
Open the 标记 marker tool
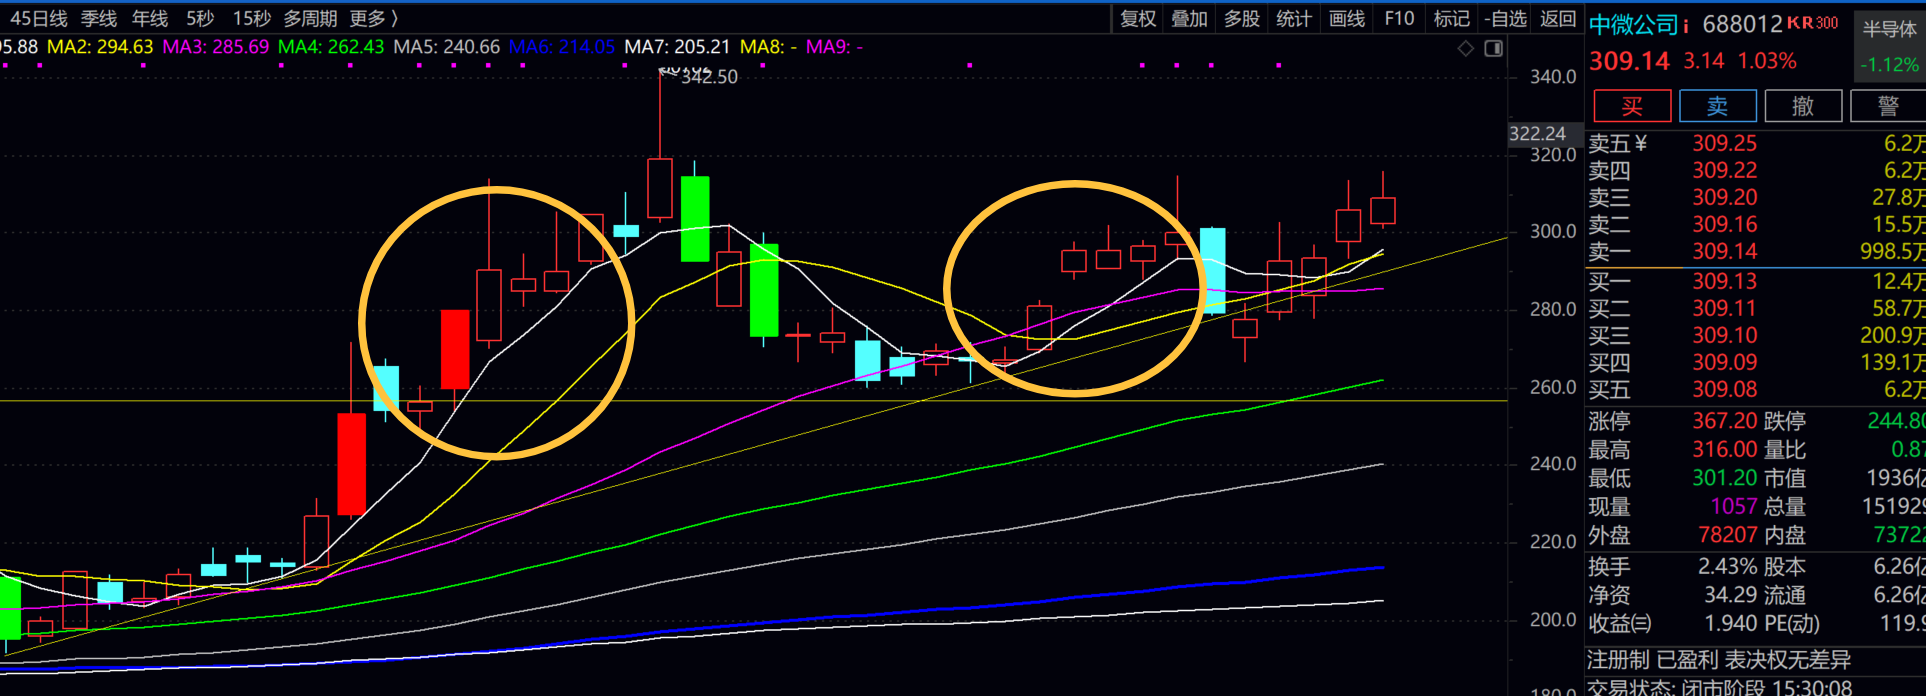1451,19
